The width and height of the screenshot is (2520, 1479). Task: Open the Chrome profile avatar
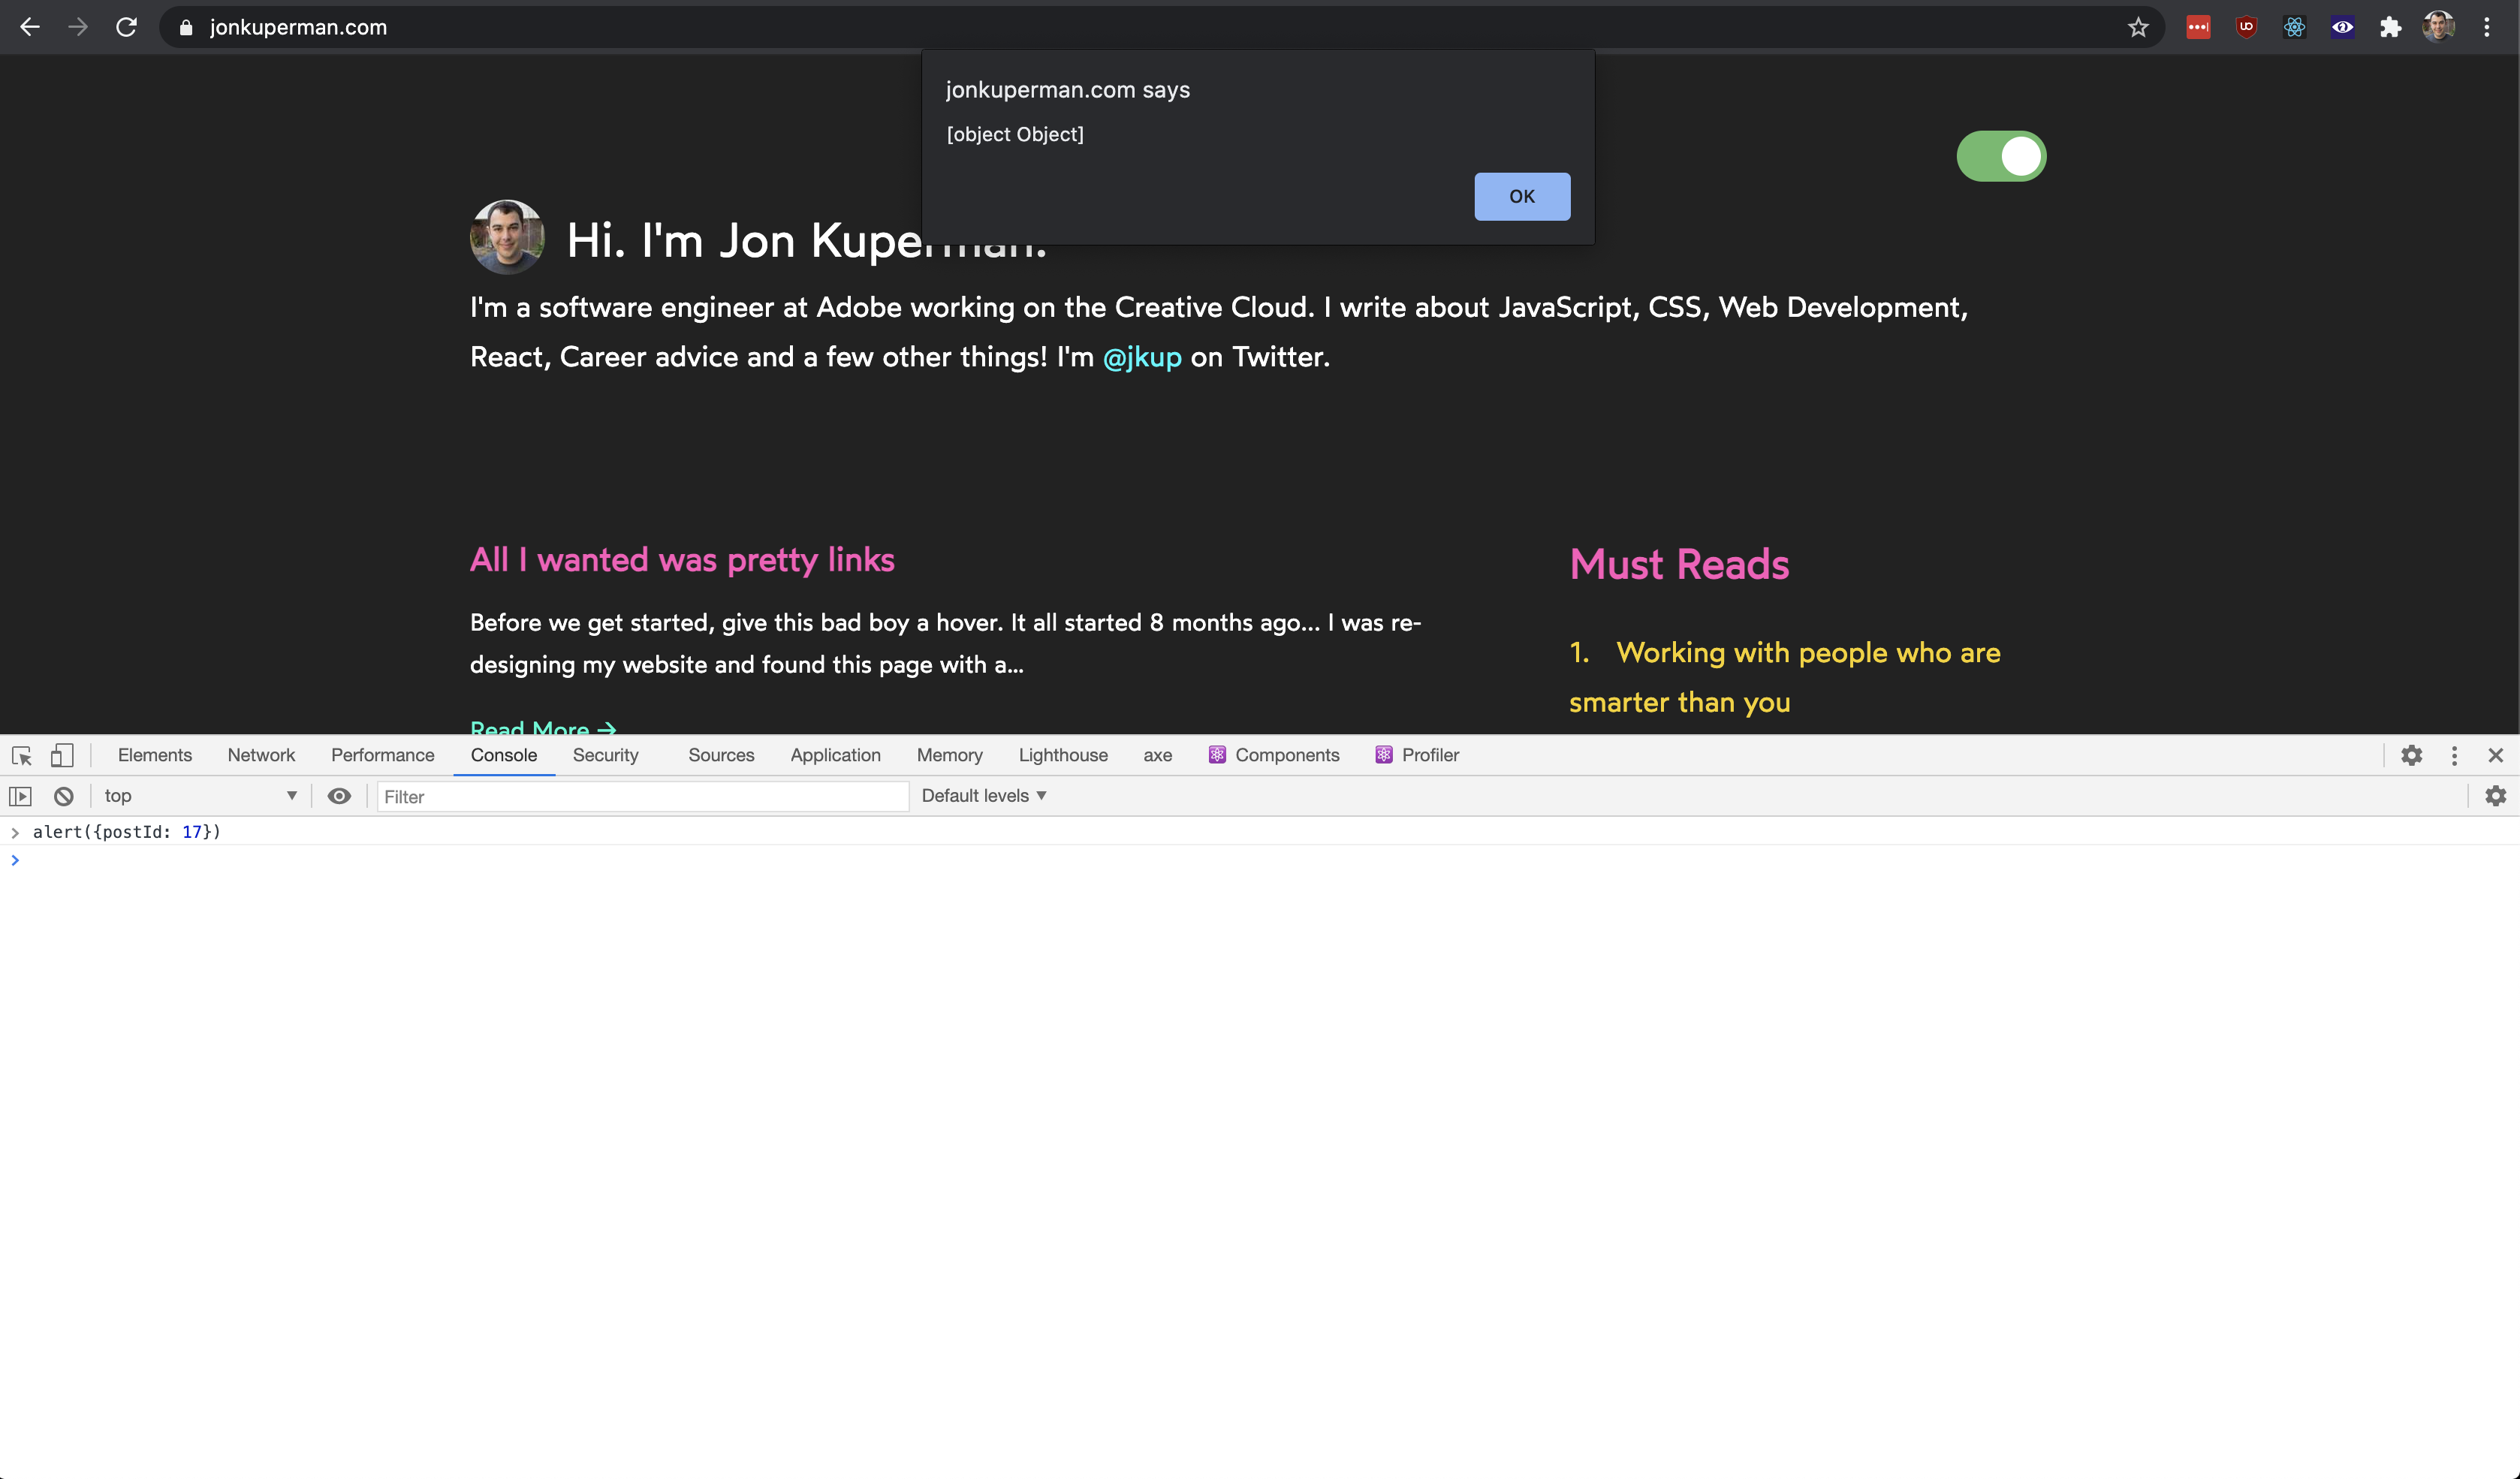pos(2438,27)
